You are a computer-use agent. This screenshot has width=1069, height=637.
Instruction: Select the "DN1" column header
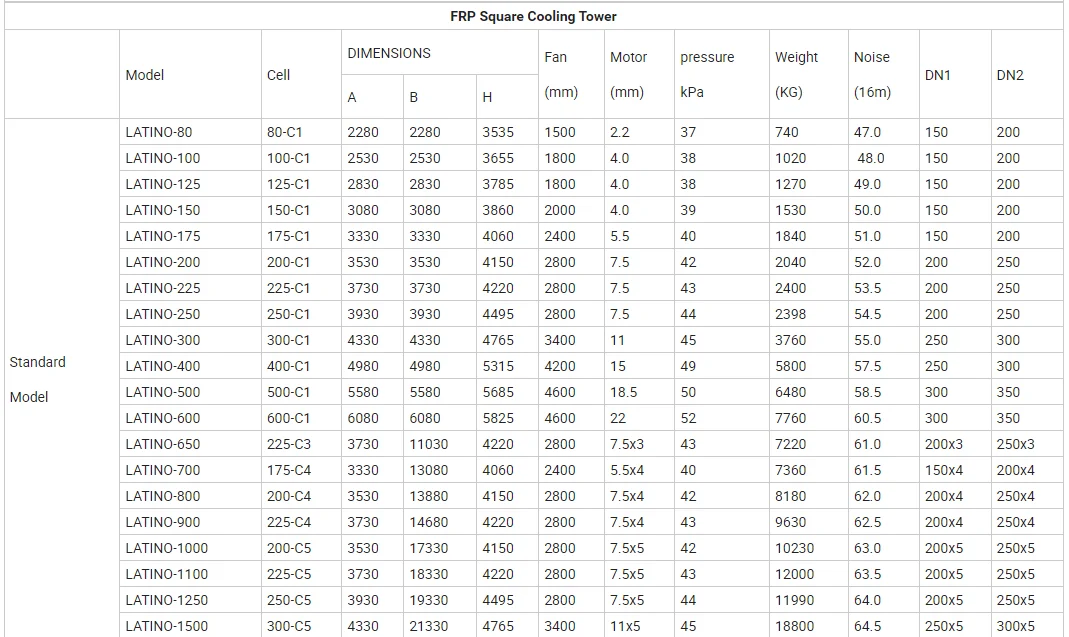pyautogui.click(x=937, y=75)
